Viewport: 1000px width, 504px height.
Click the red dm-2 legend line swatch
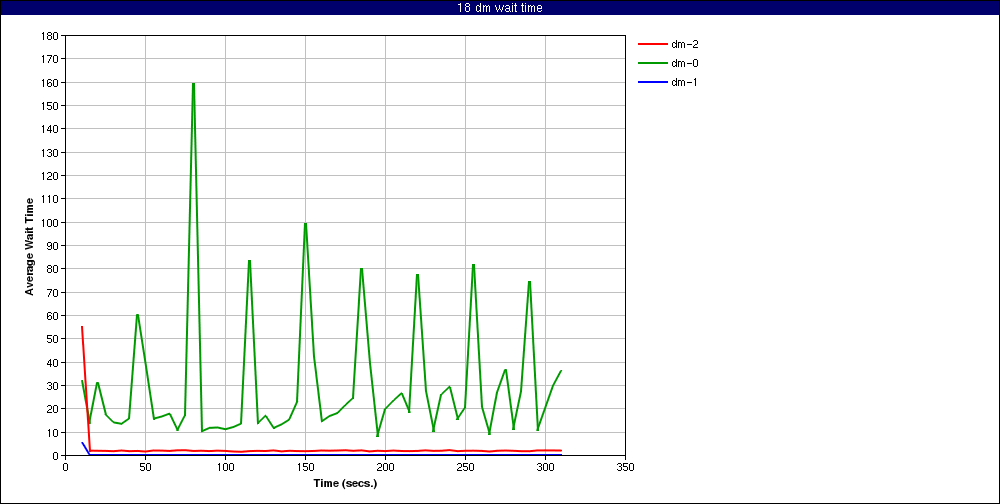coord(651,44)
